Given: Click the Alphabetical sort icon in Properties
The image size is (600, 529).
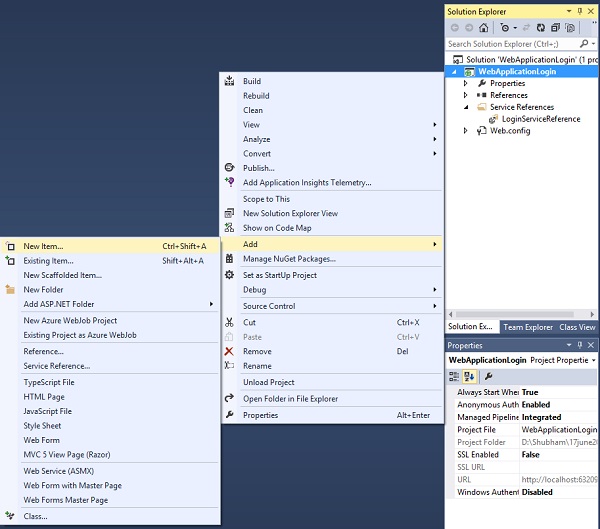Looking at the screenshot, I should (x=469, y=376).
